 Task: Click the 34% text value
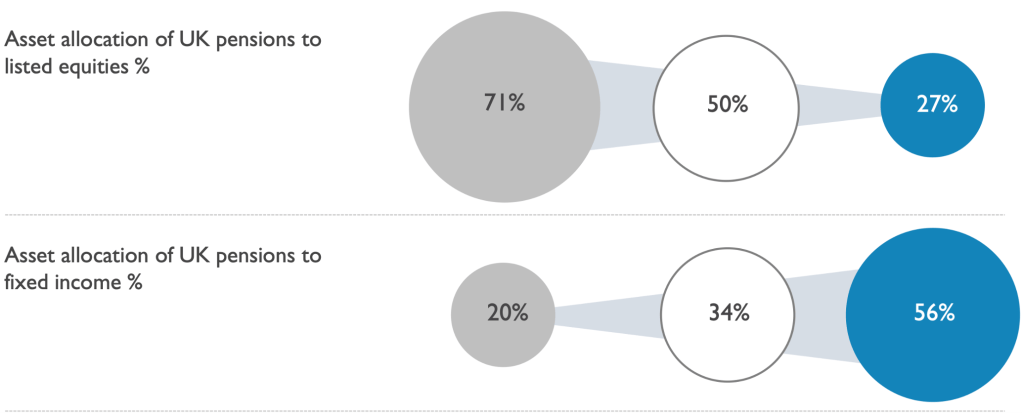pyautogui.click(x=729, y=313)
